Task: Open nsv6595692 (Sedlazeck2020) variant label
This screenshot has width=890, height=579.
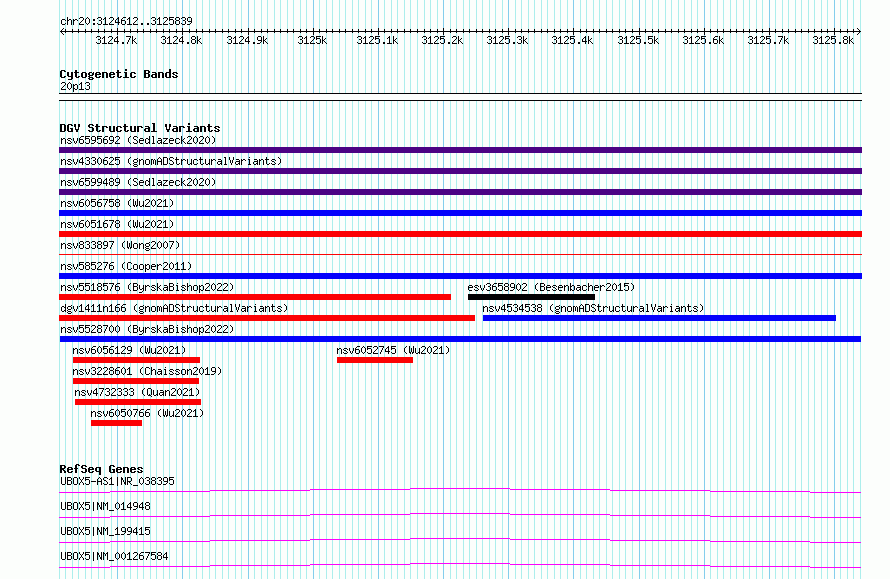Action: 138,140
